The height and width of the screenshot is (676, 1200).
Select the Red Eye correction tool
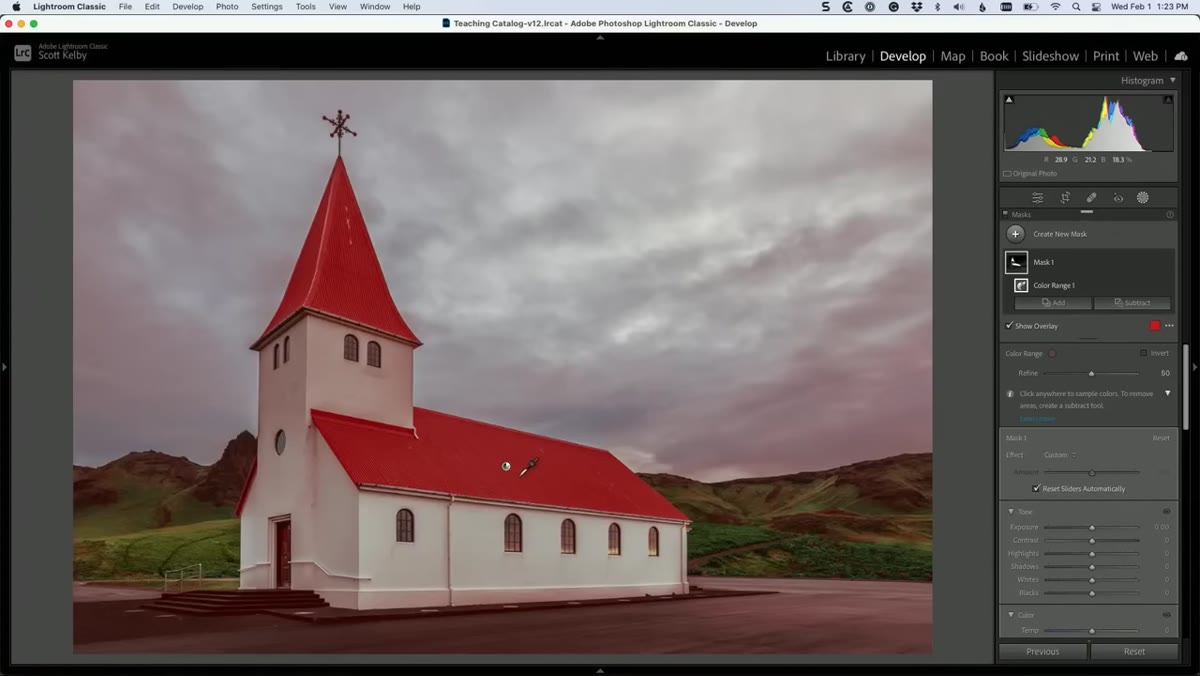pyautogui.click(x=1118, y=198)
